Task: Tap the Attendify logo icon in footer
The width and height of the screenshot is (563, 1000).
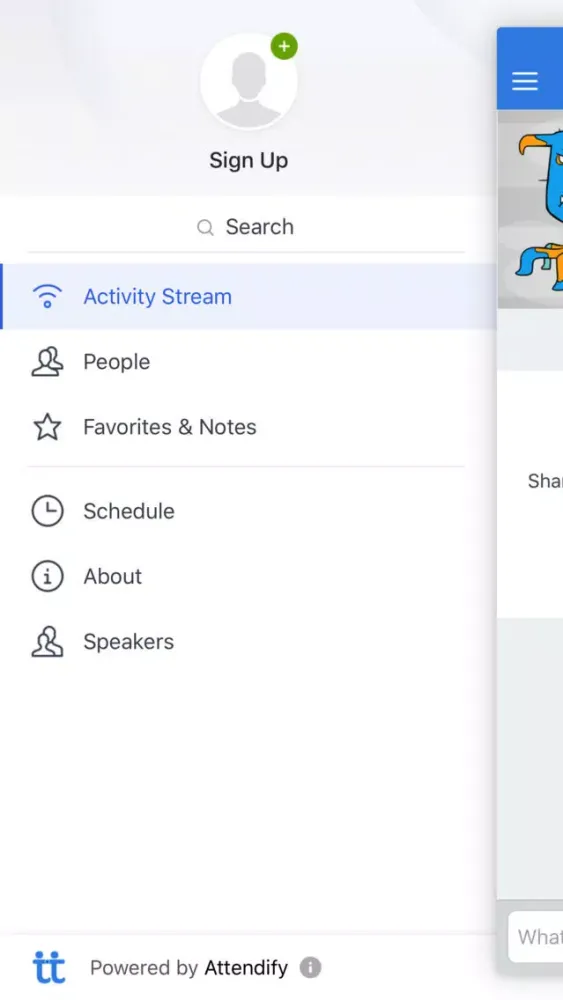Action: point(48,967)
